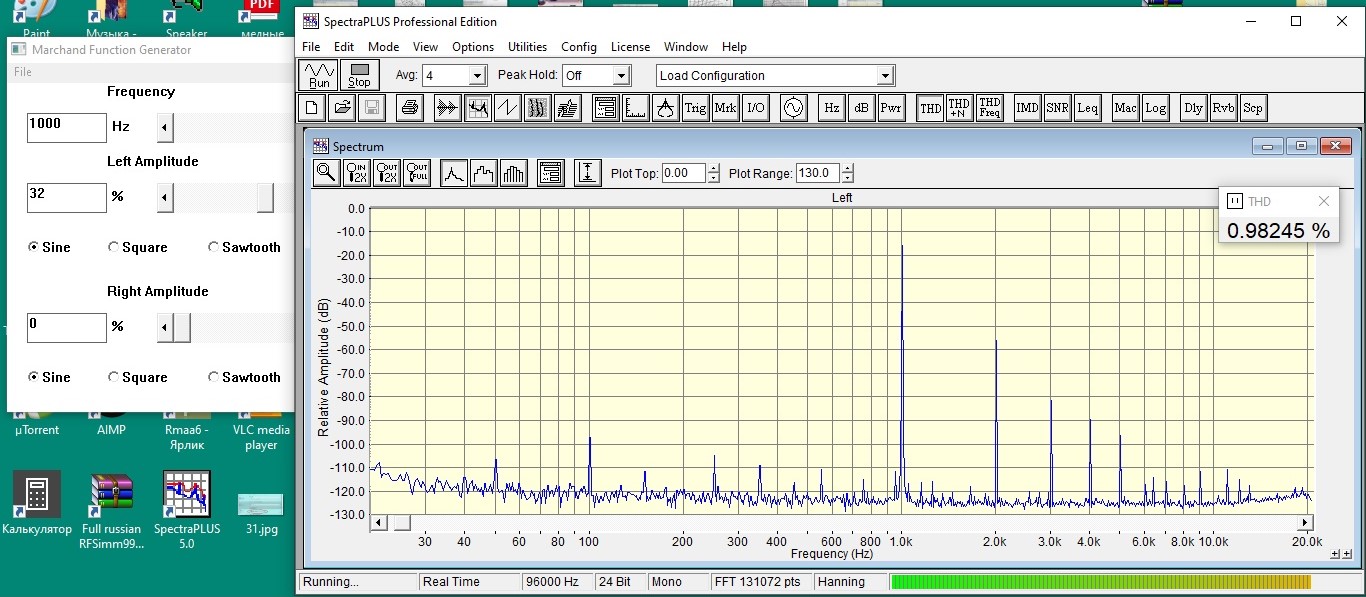Print using the printer toolbar icon

(409, 108)
